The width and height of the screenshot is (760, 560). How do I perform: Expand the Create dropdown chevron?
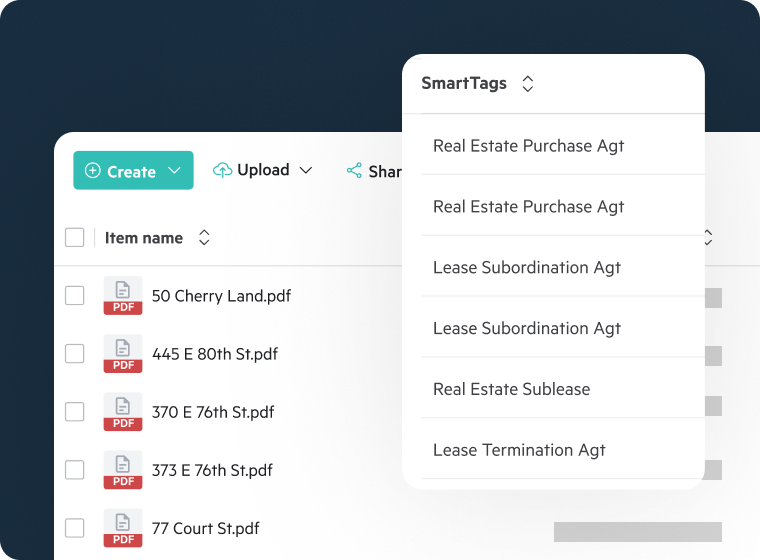(174, 171)
